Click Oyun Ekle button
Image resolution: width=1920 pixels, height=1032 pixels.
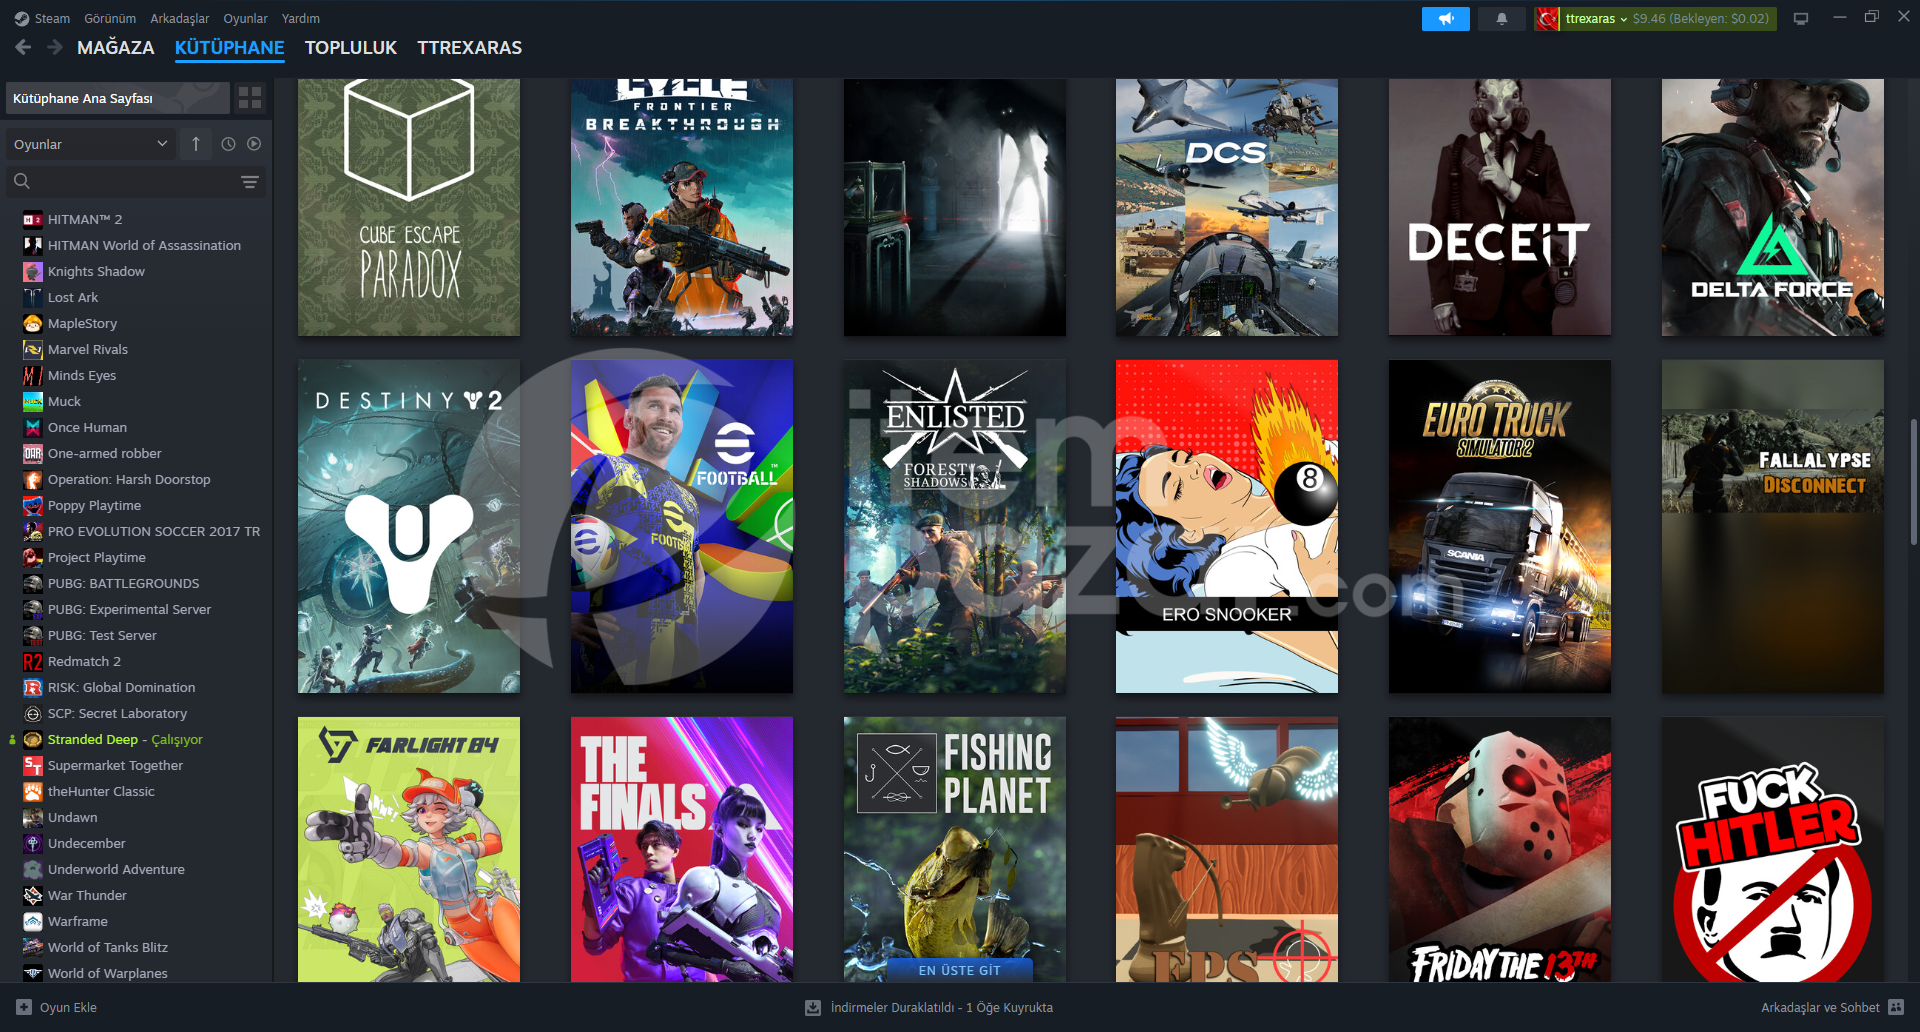point(57,1007)
